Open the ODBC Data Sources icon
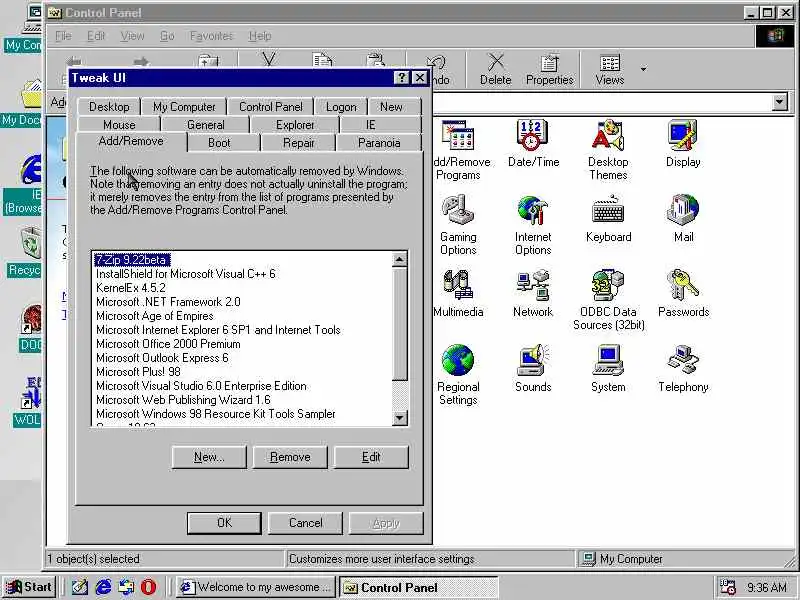This screenshot has height=600, width=800. [608, 299]
